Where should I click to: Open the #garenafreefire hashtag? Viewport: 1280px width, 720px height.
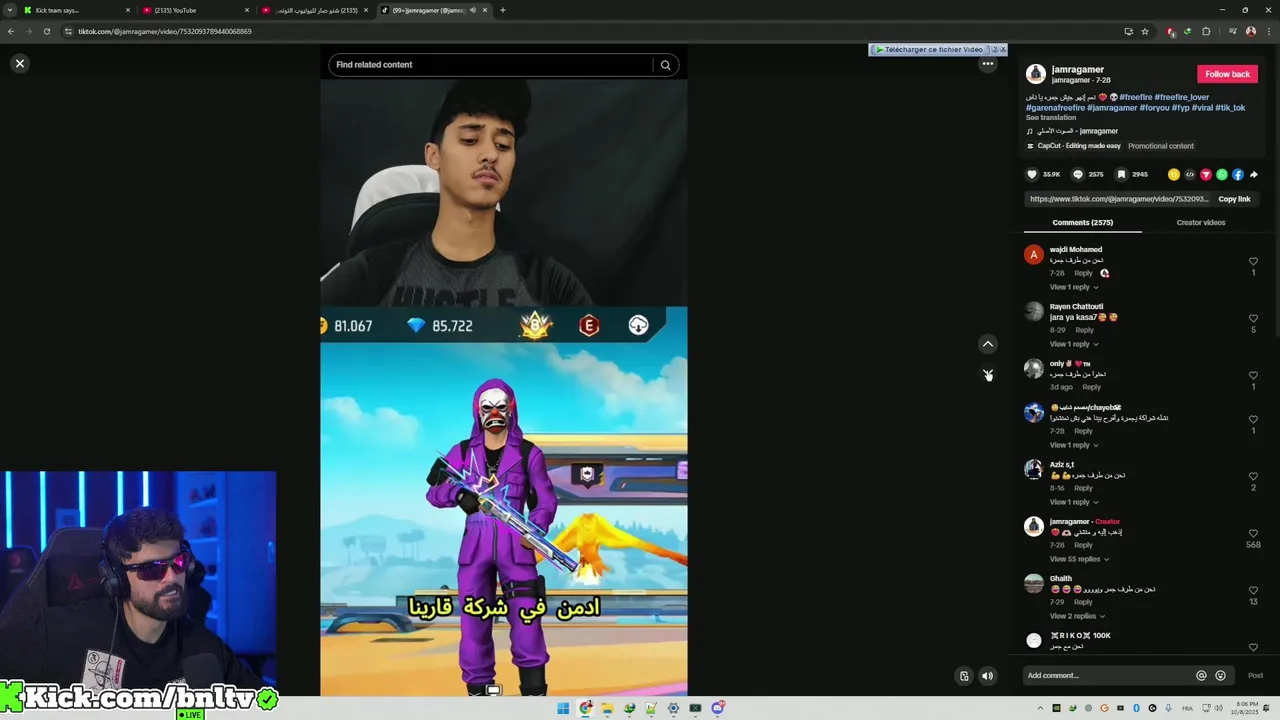pos(1055,108)
